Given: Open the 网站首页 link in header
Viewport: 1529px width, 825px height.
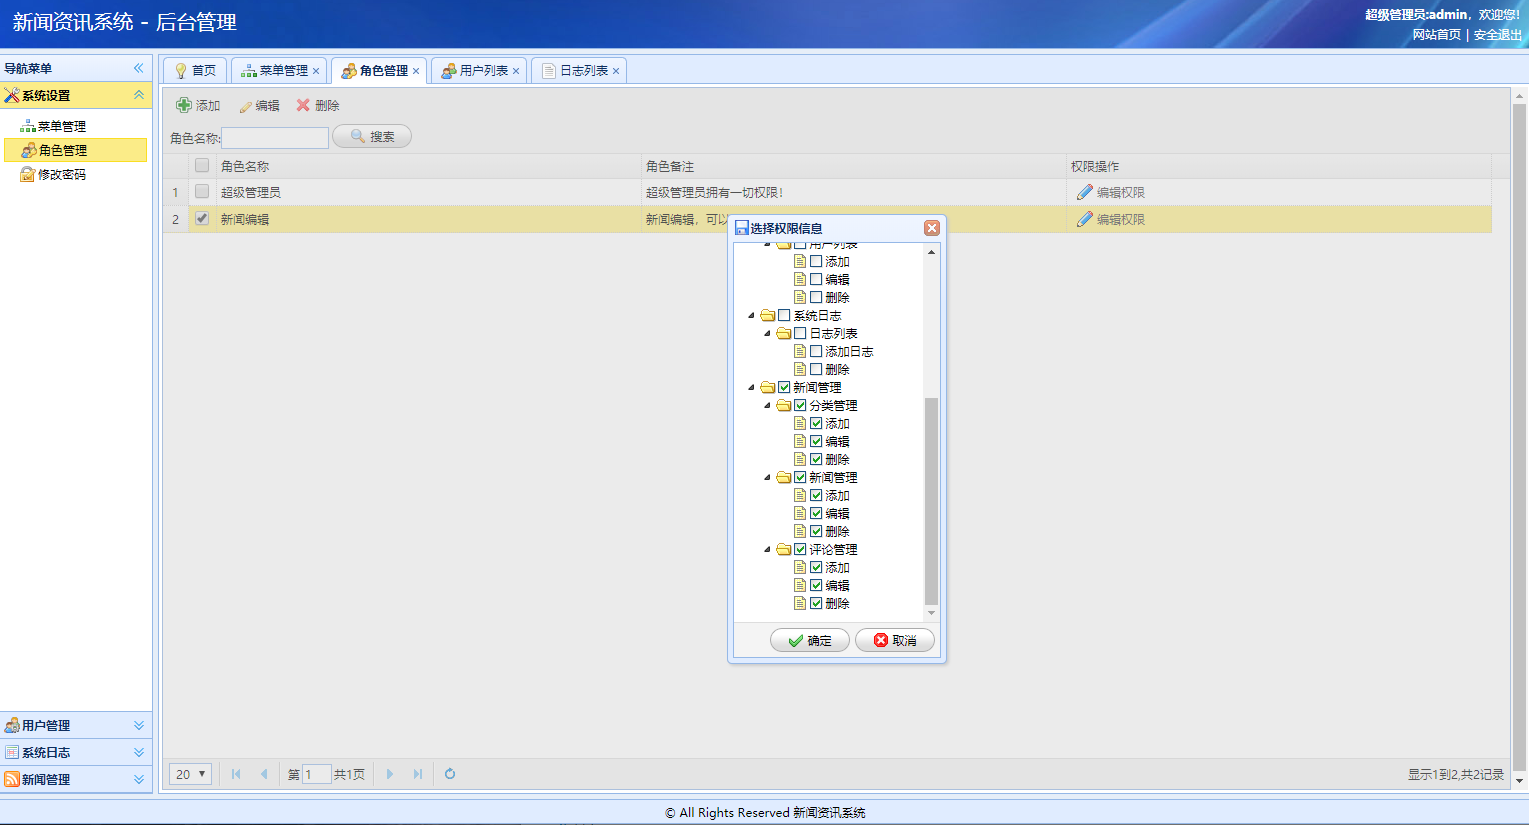Looking at the screenshot, I should click(x=1436, y=34).
